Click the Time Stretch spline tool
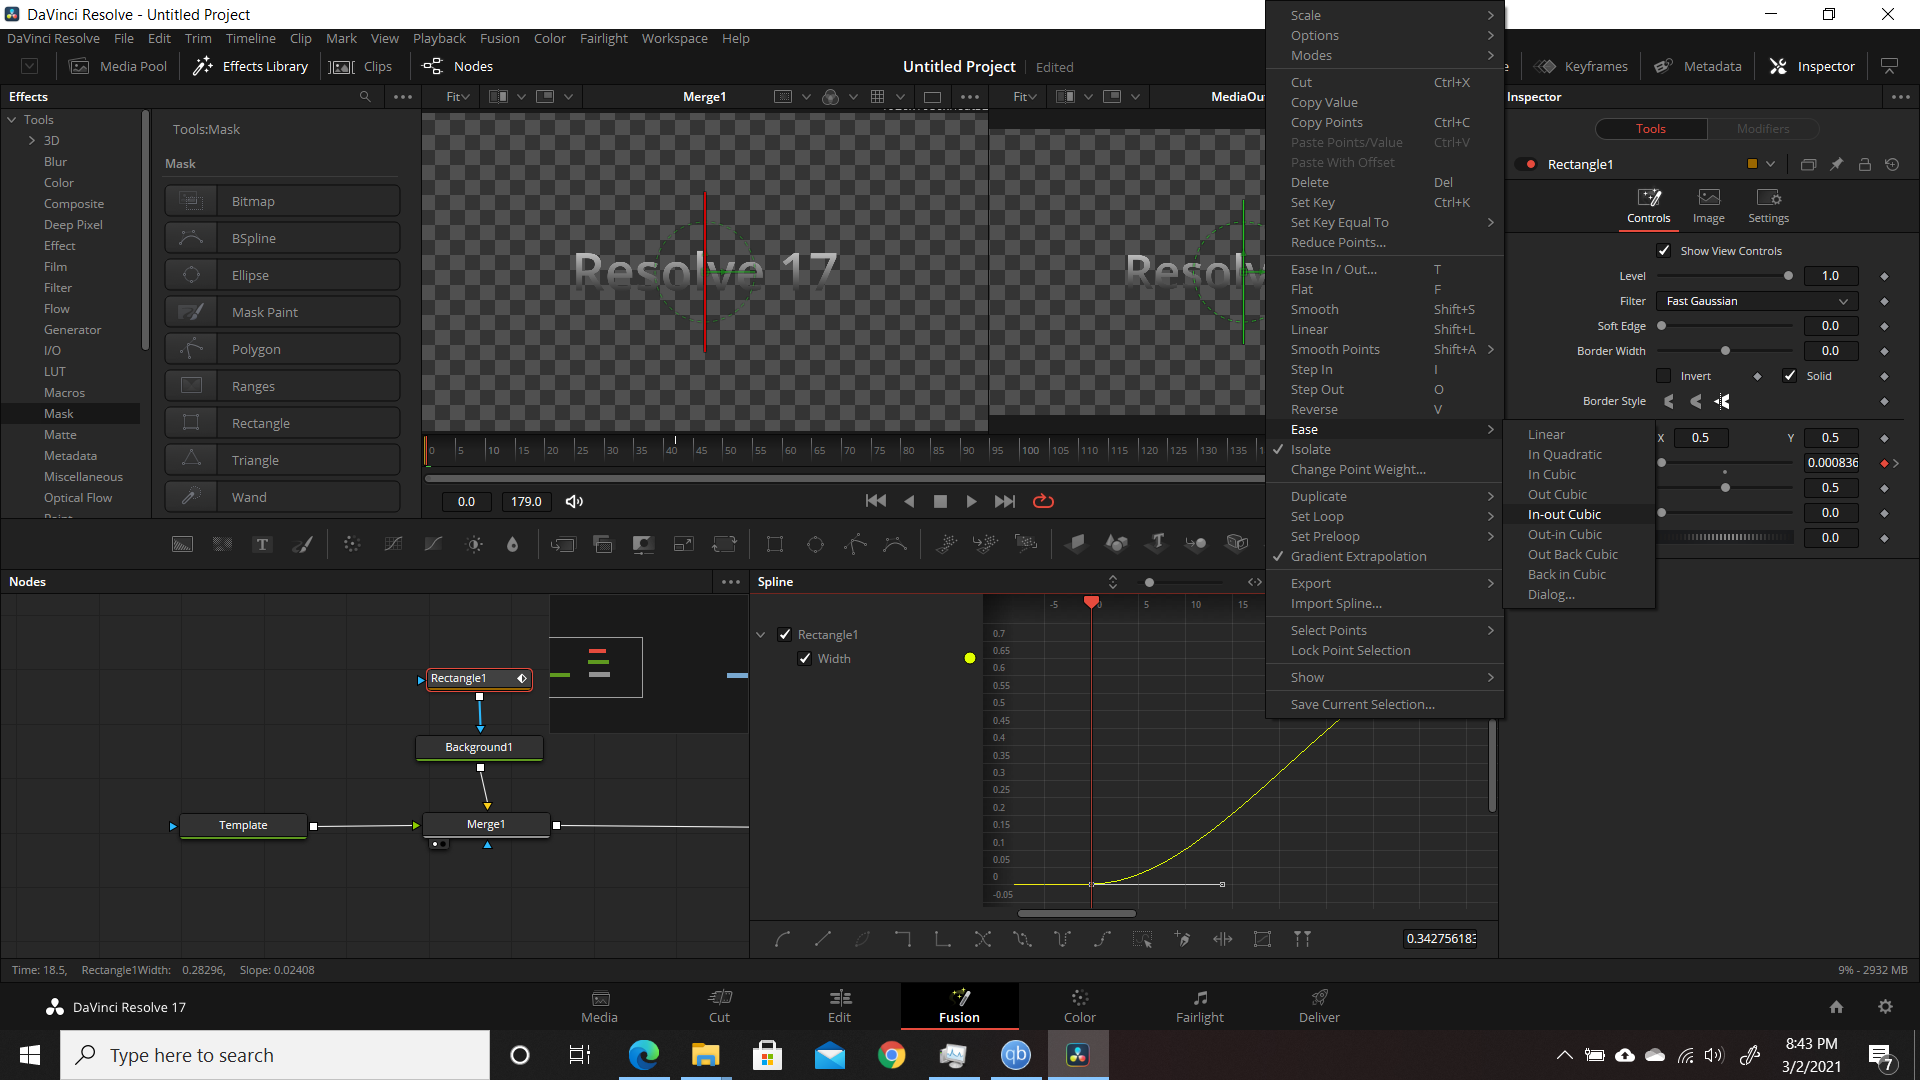1920x1080 pixels. [1222, 939]
